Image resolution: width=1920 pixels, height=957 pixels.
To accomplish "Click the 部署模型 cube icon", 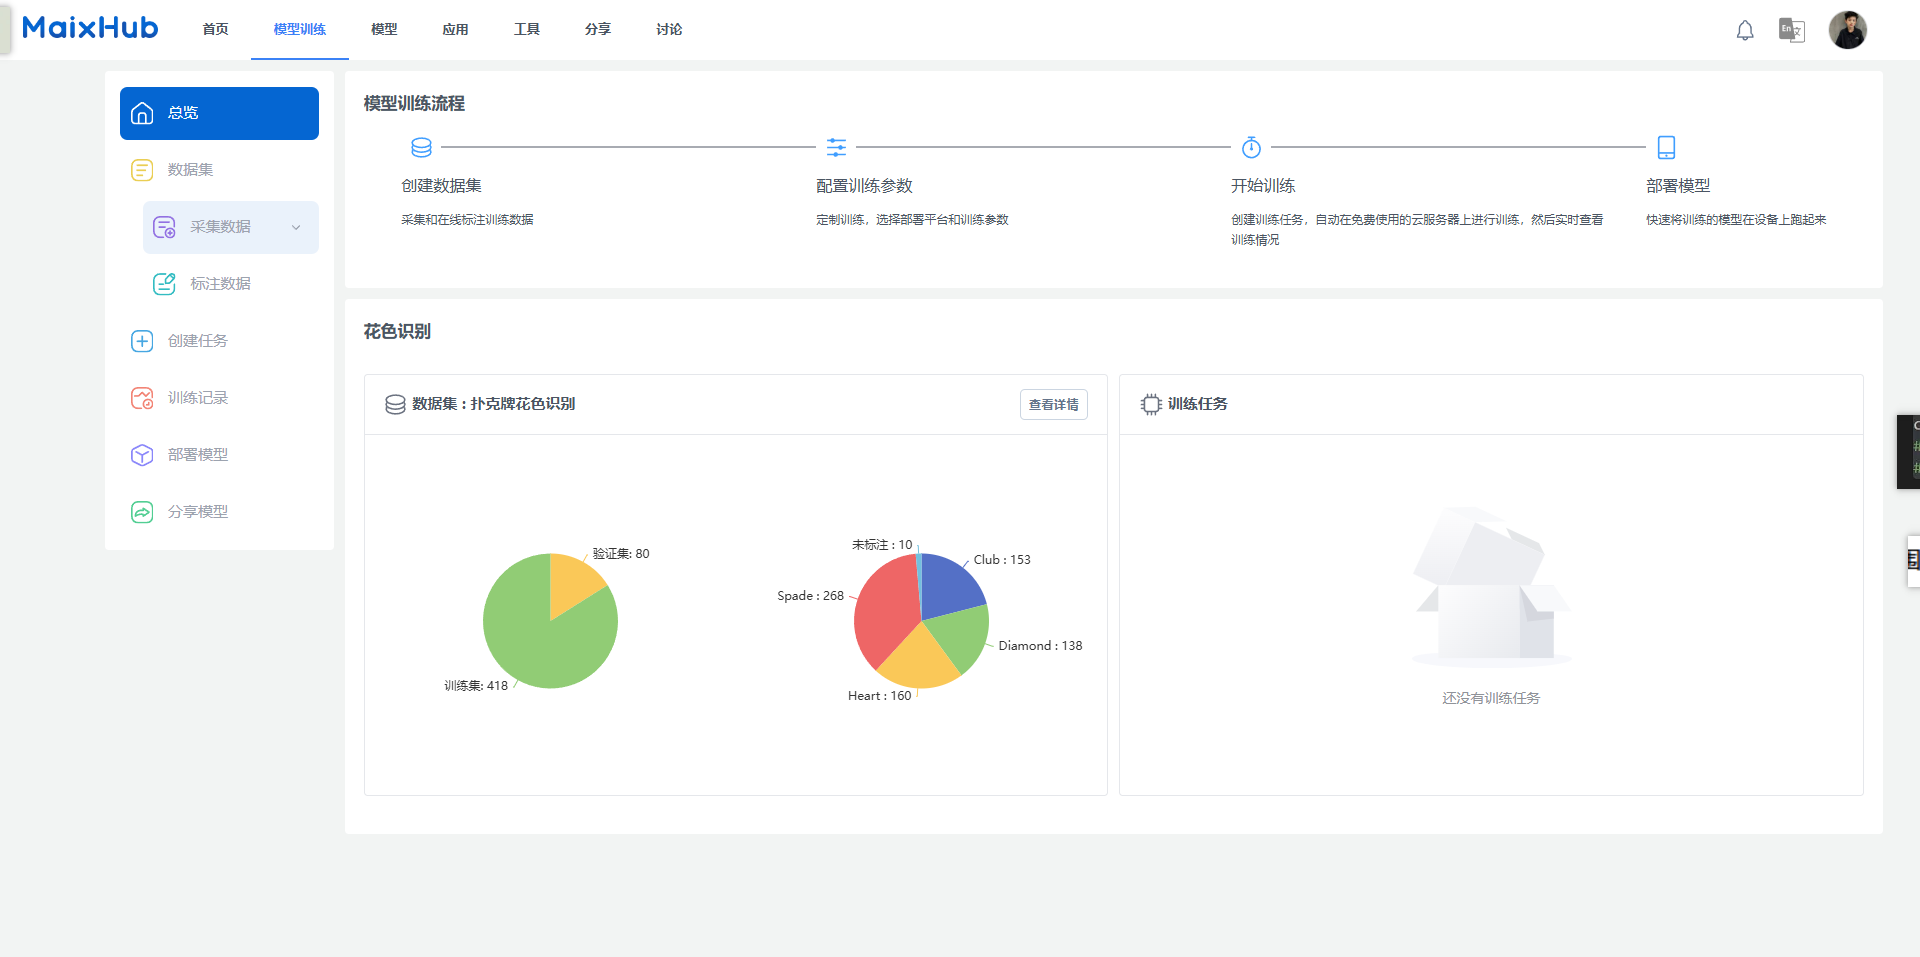I will click(x=142, y=455).
